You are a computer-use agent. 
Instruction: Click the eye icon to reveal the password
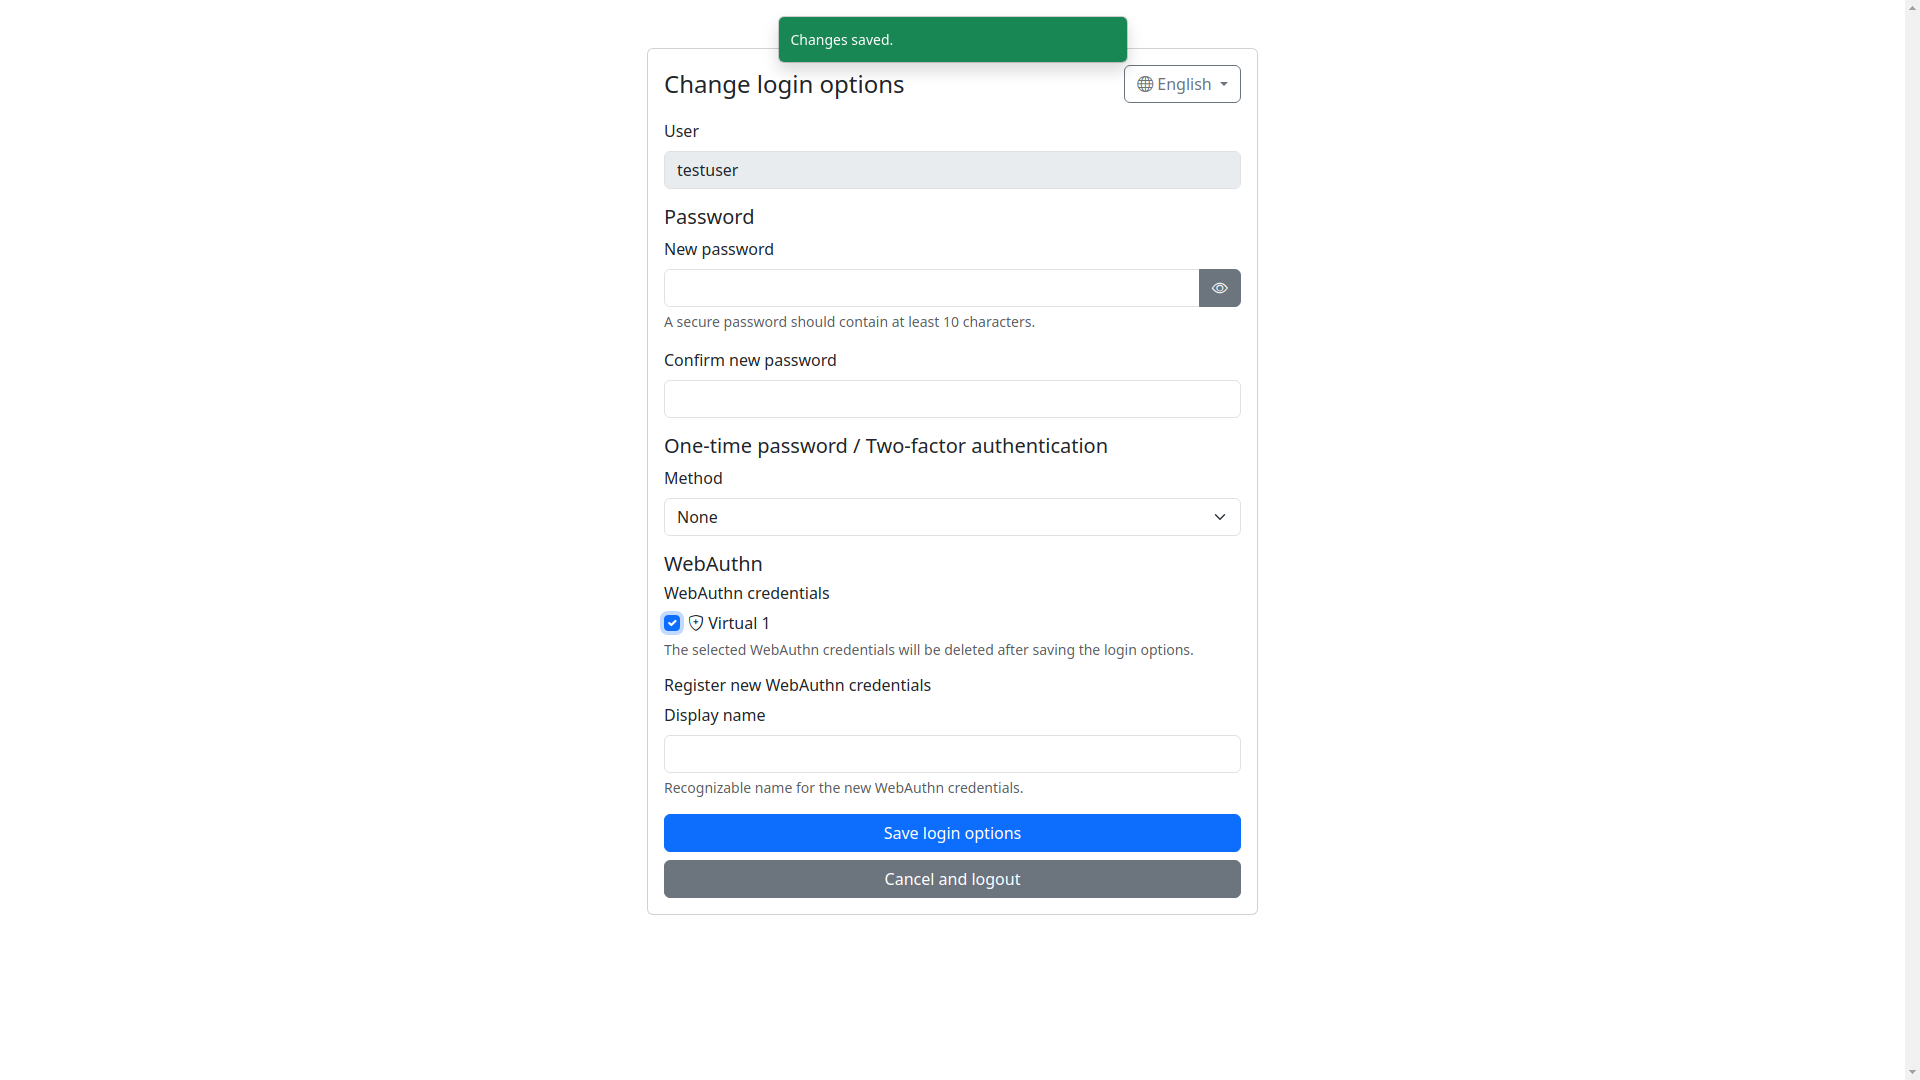click(1219, 288)
